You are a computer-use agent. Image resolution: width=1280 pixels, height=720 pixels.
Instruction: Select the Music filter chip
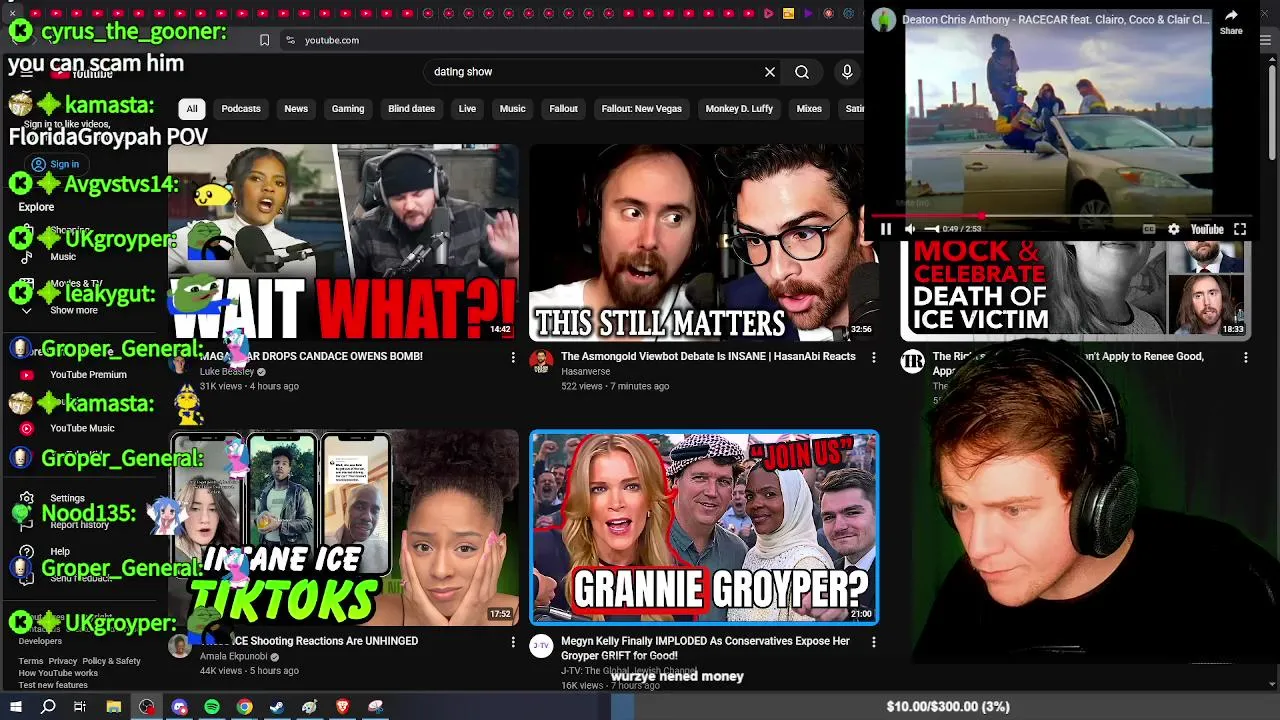coord(512,109)
